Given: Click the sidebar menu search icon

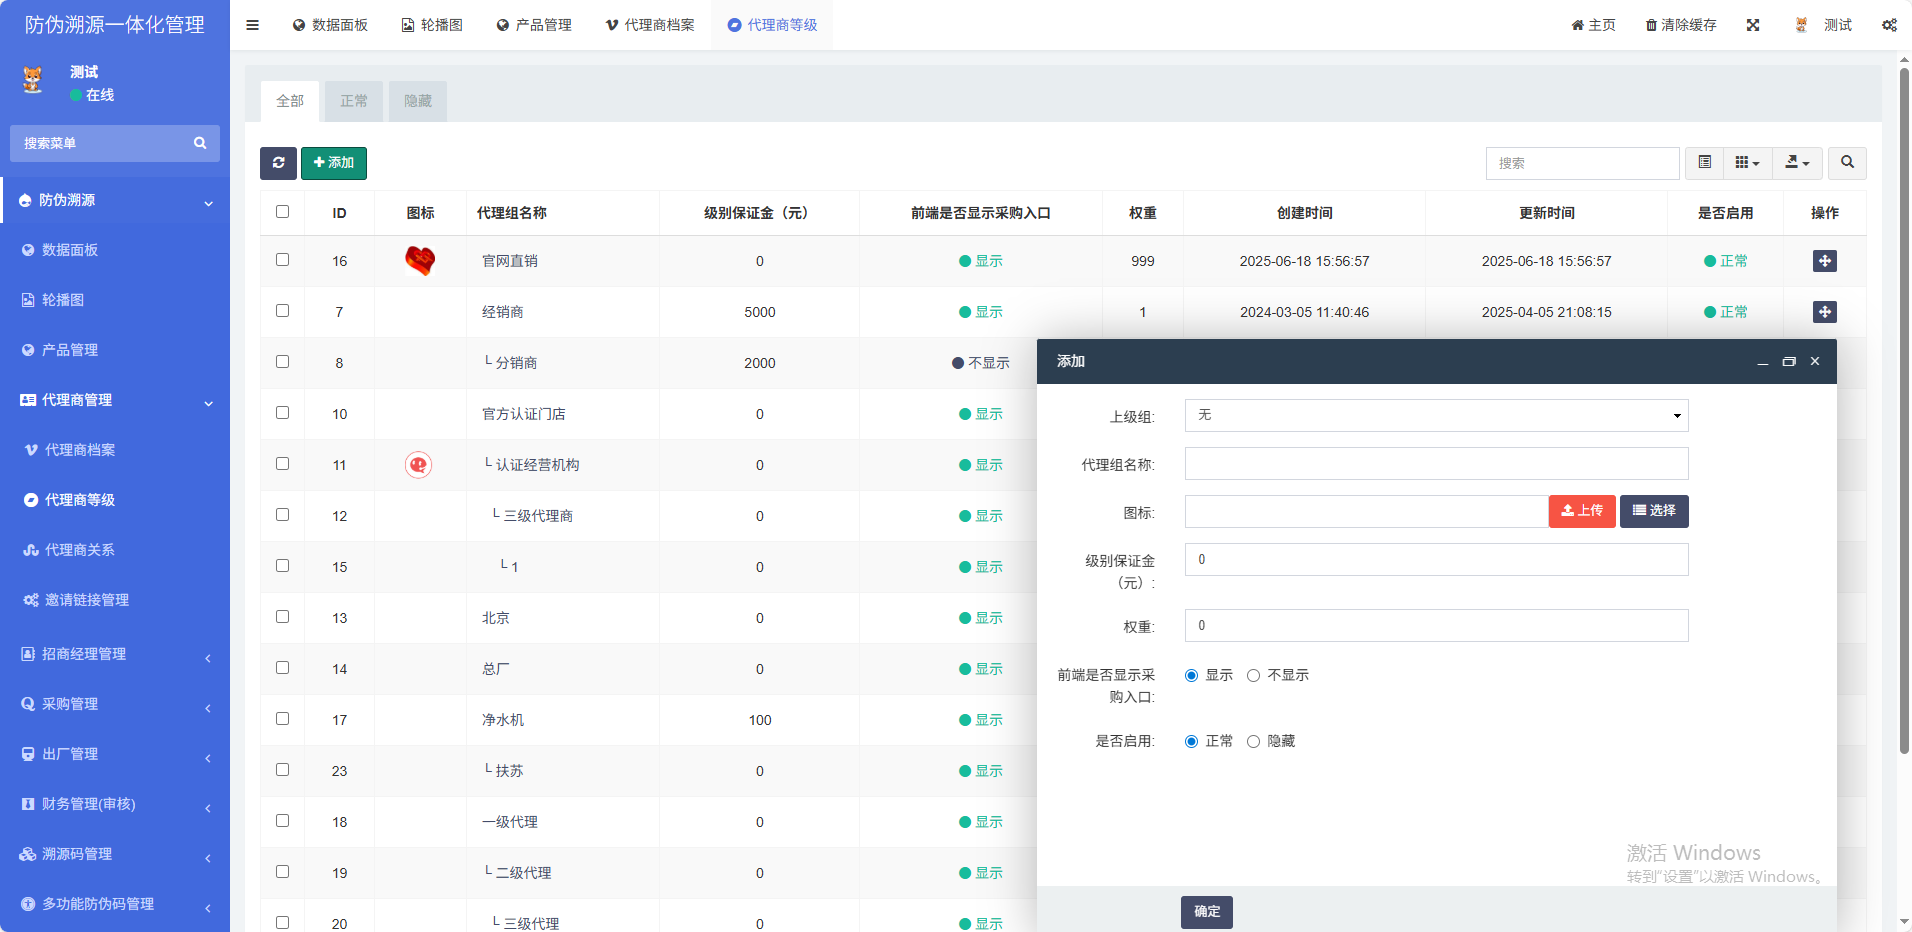Looking at the screenshot, I should (200, 143).
